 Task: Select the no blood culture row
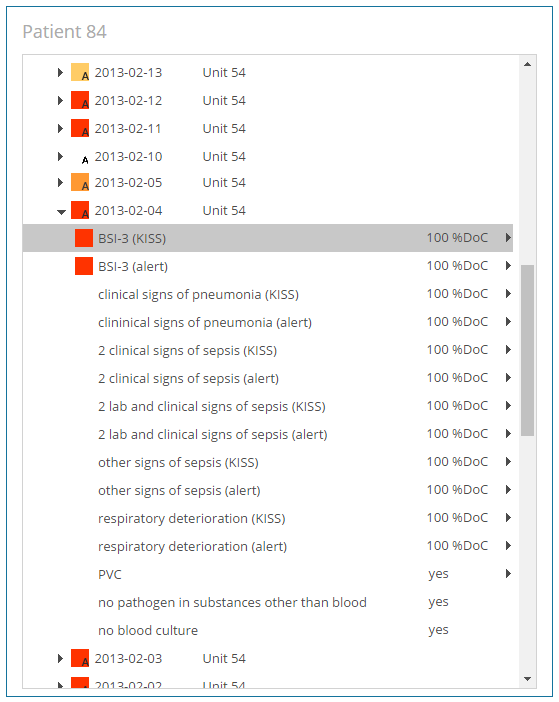pyautogui.click(x=268, y=630)
